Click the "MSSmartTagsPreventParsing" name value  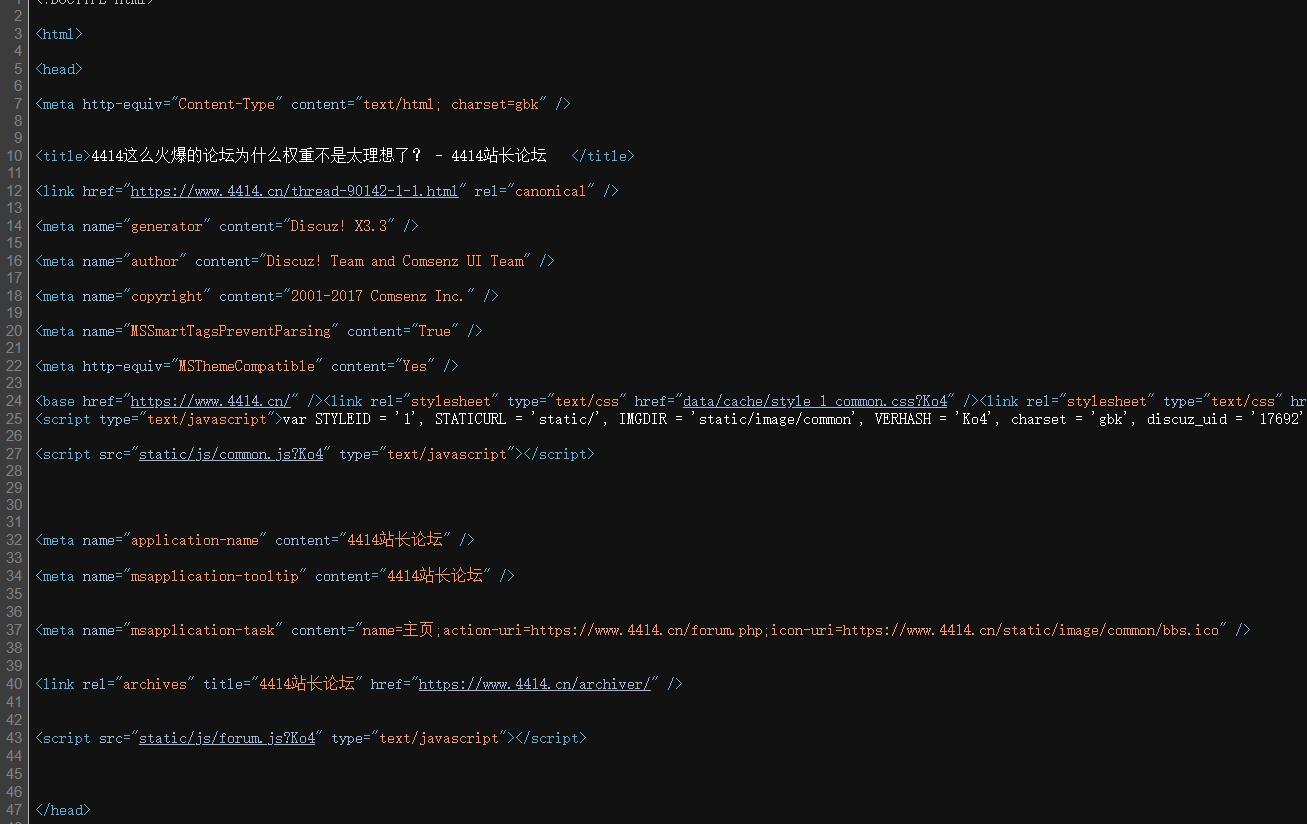point(230,331)
